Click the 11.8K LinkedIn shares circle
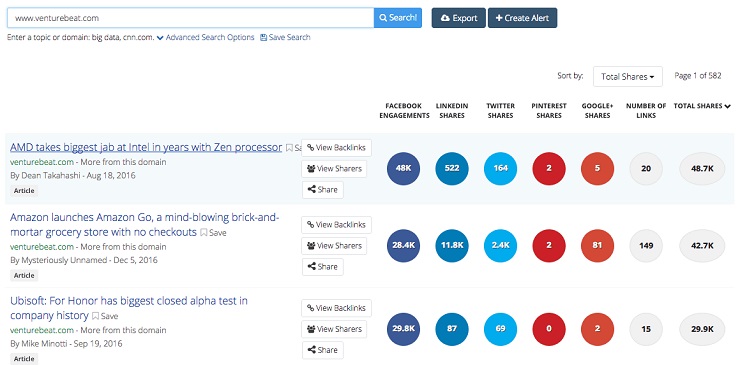The width and height of the screenshot is (740, 365). [x=452, y=246]
